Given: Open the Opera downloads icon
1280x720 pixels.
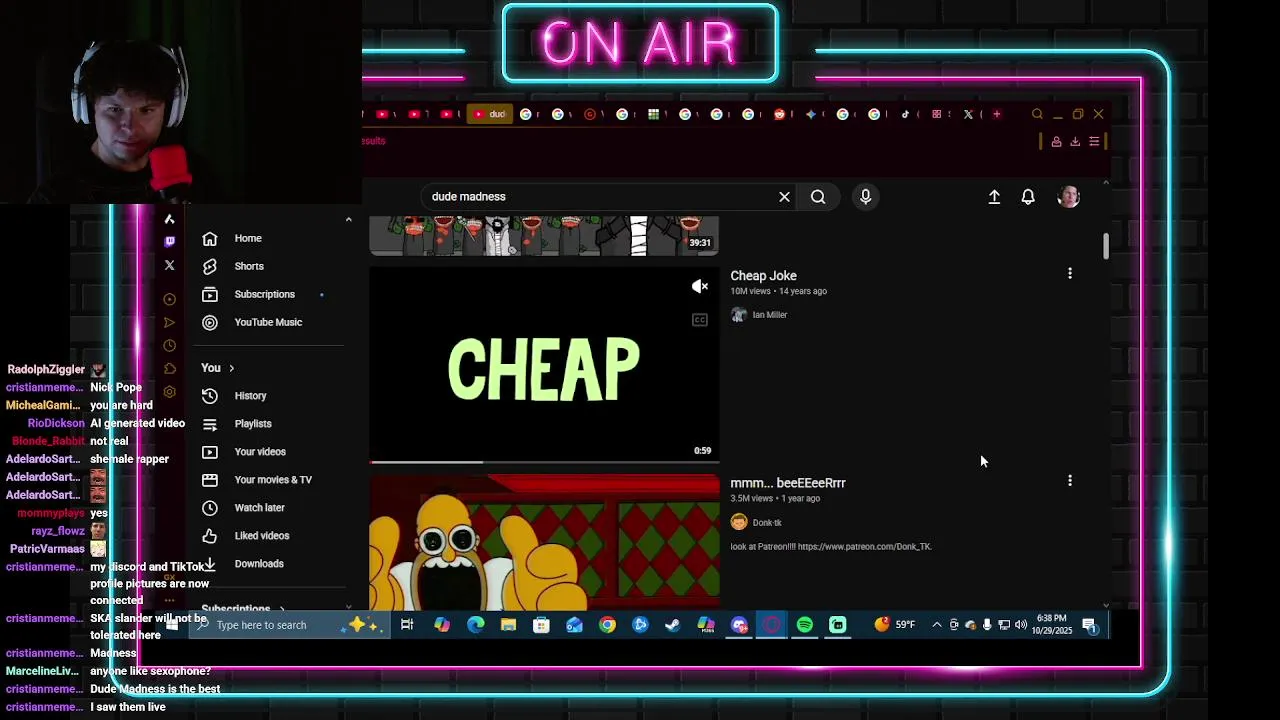Looking at the screenshot, I should (x=1075, y=142).
